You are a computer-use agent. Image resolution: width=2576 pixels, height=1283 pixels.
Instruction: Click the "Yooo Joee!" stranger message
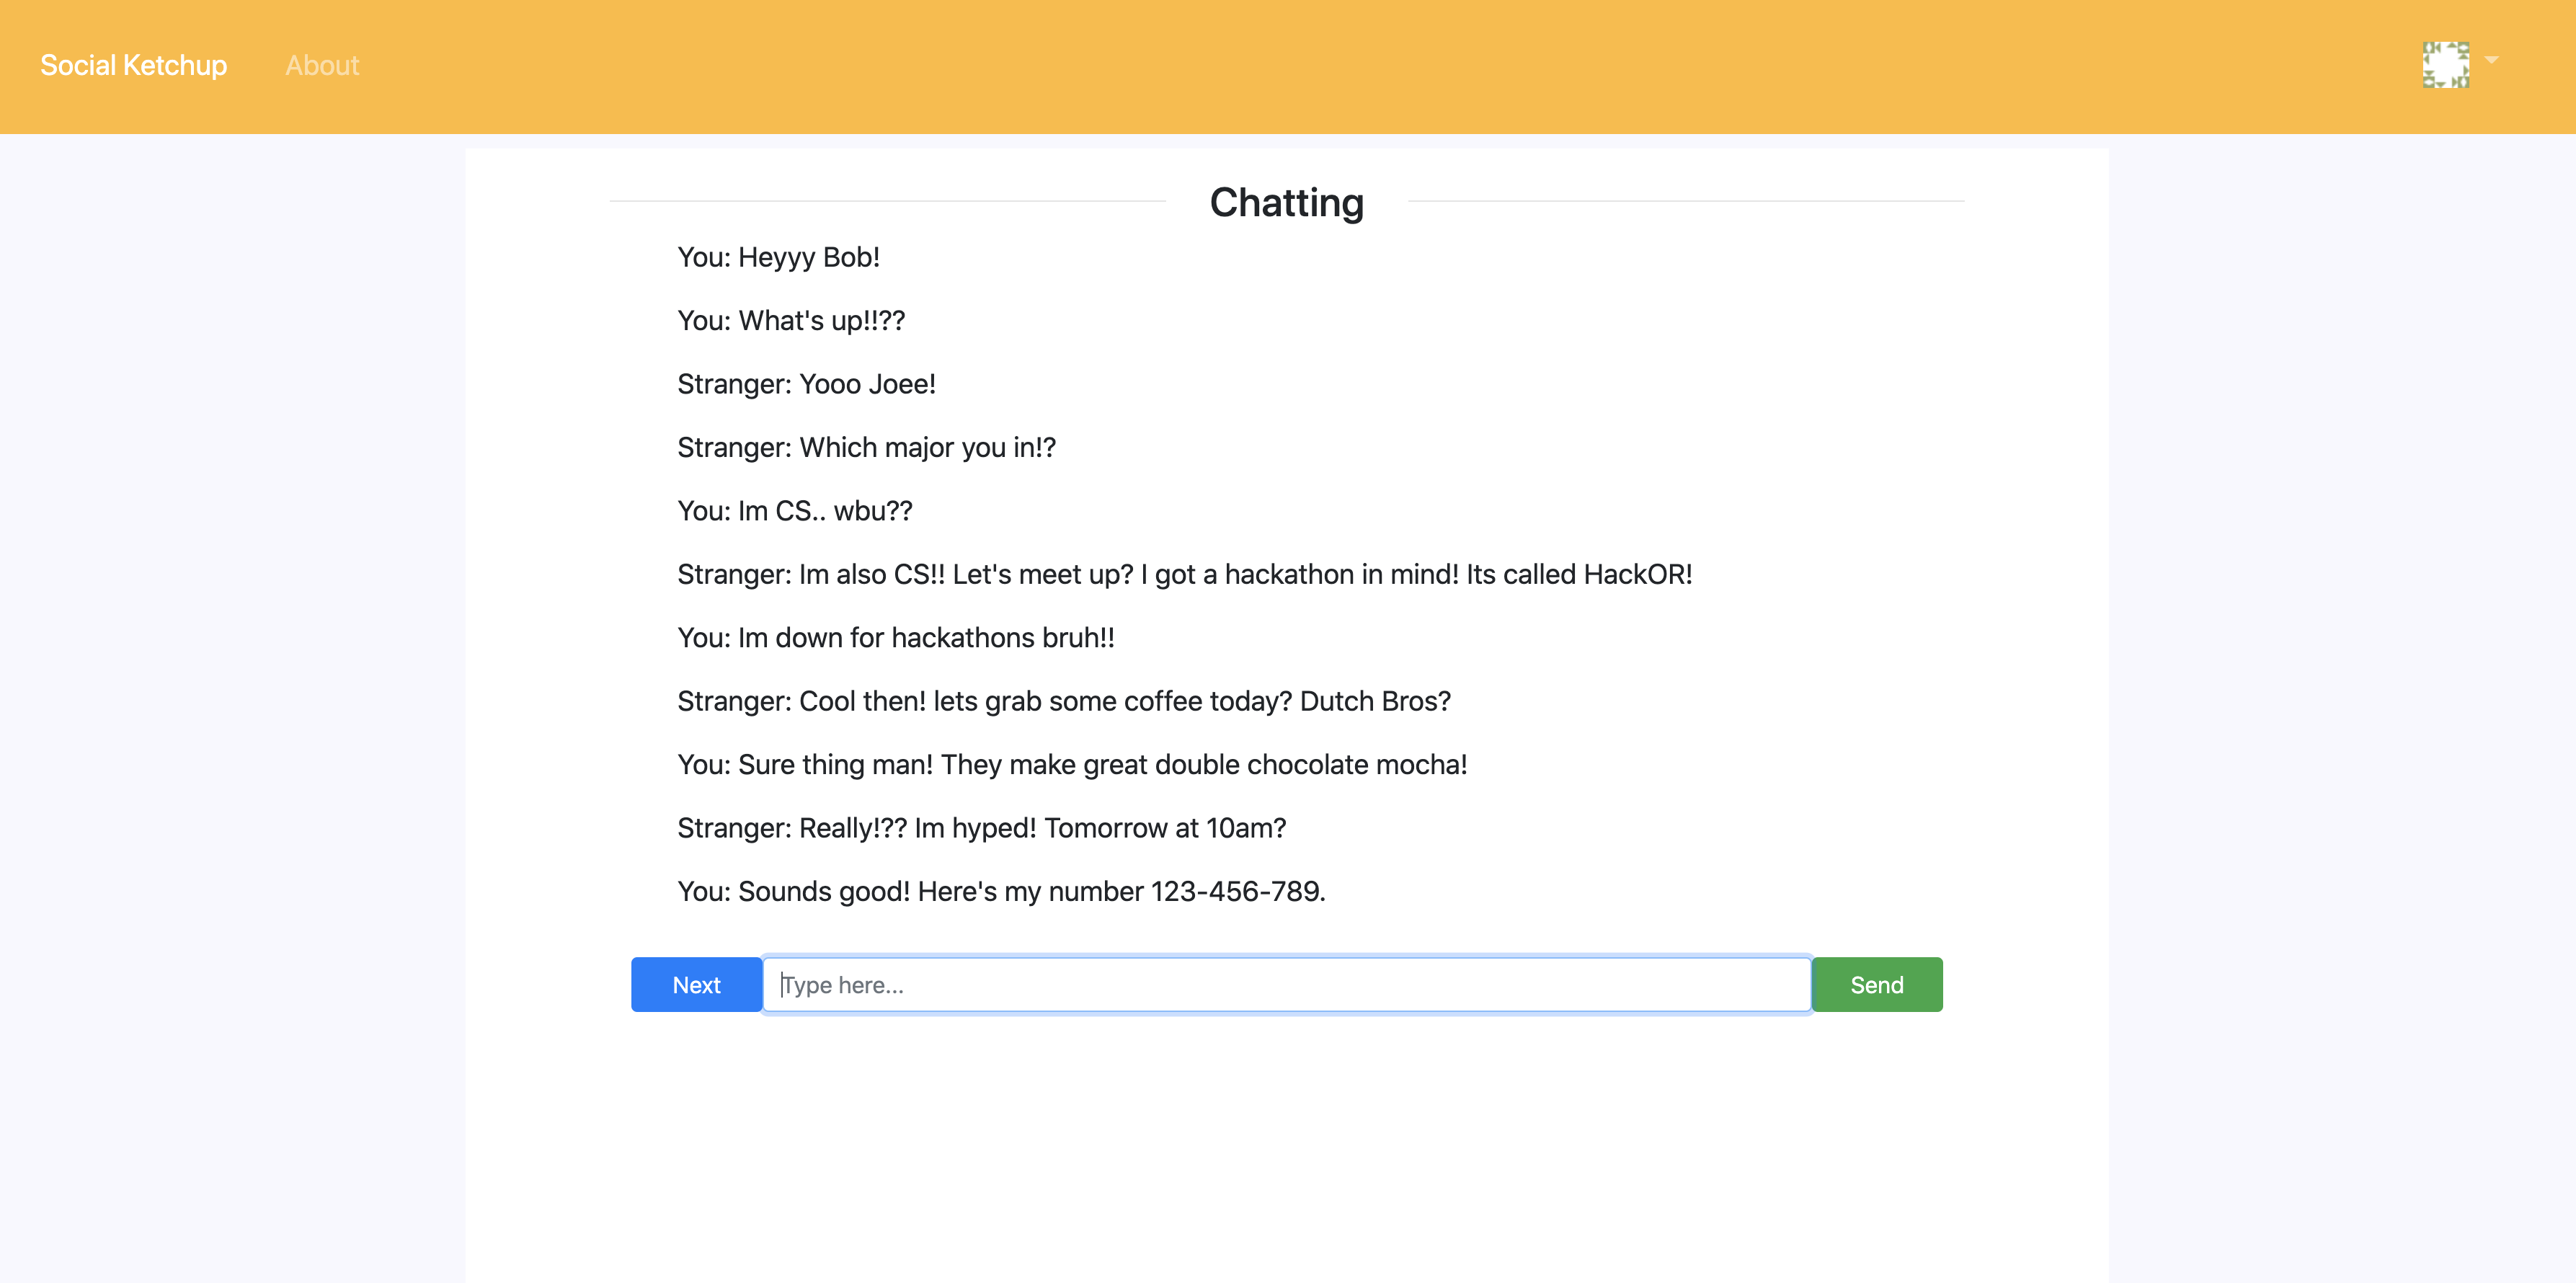coord(806,385)
